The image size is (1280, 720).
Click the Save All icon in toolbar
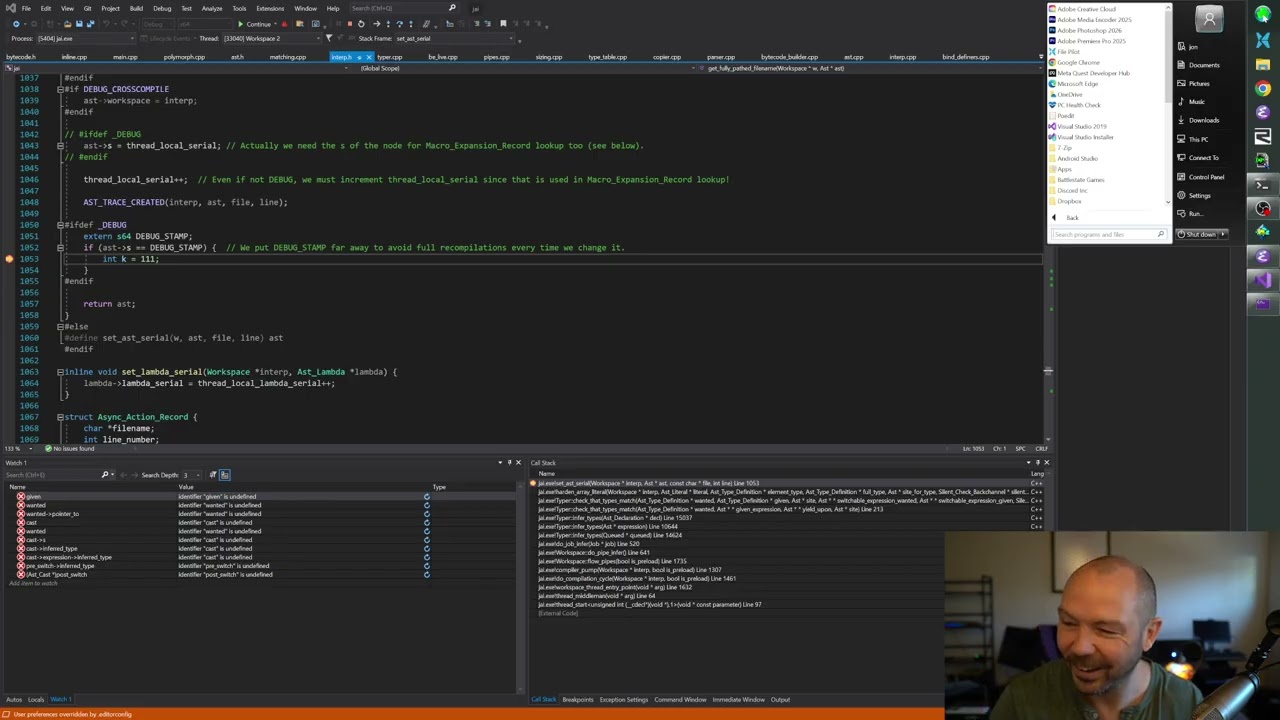tap(90, 24)
